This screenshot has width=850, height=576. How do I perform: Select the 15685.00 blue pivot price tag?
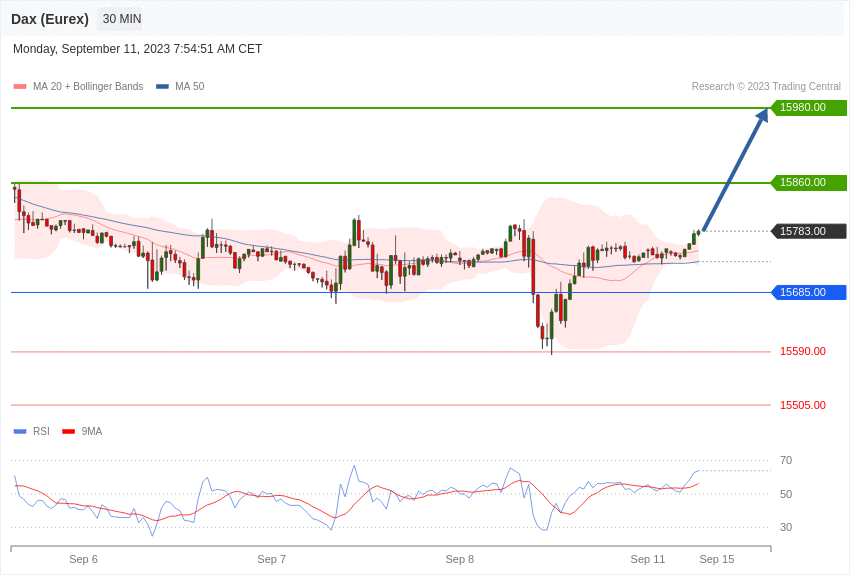pos(808,292)
